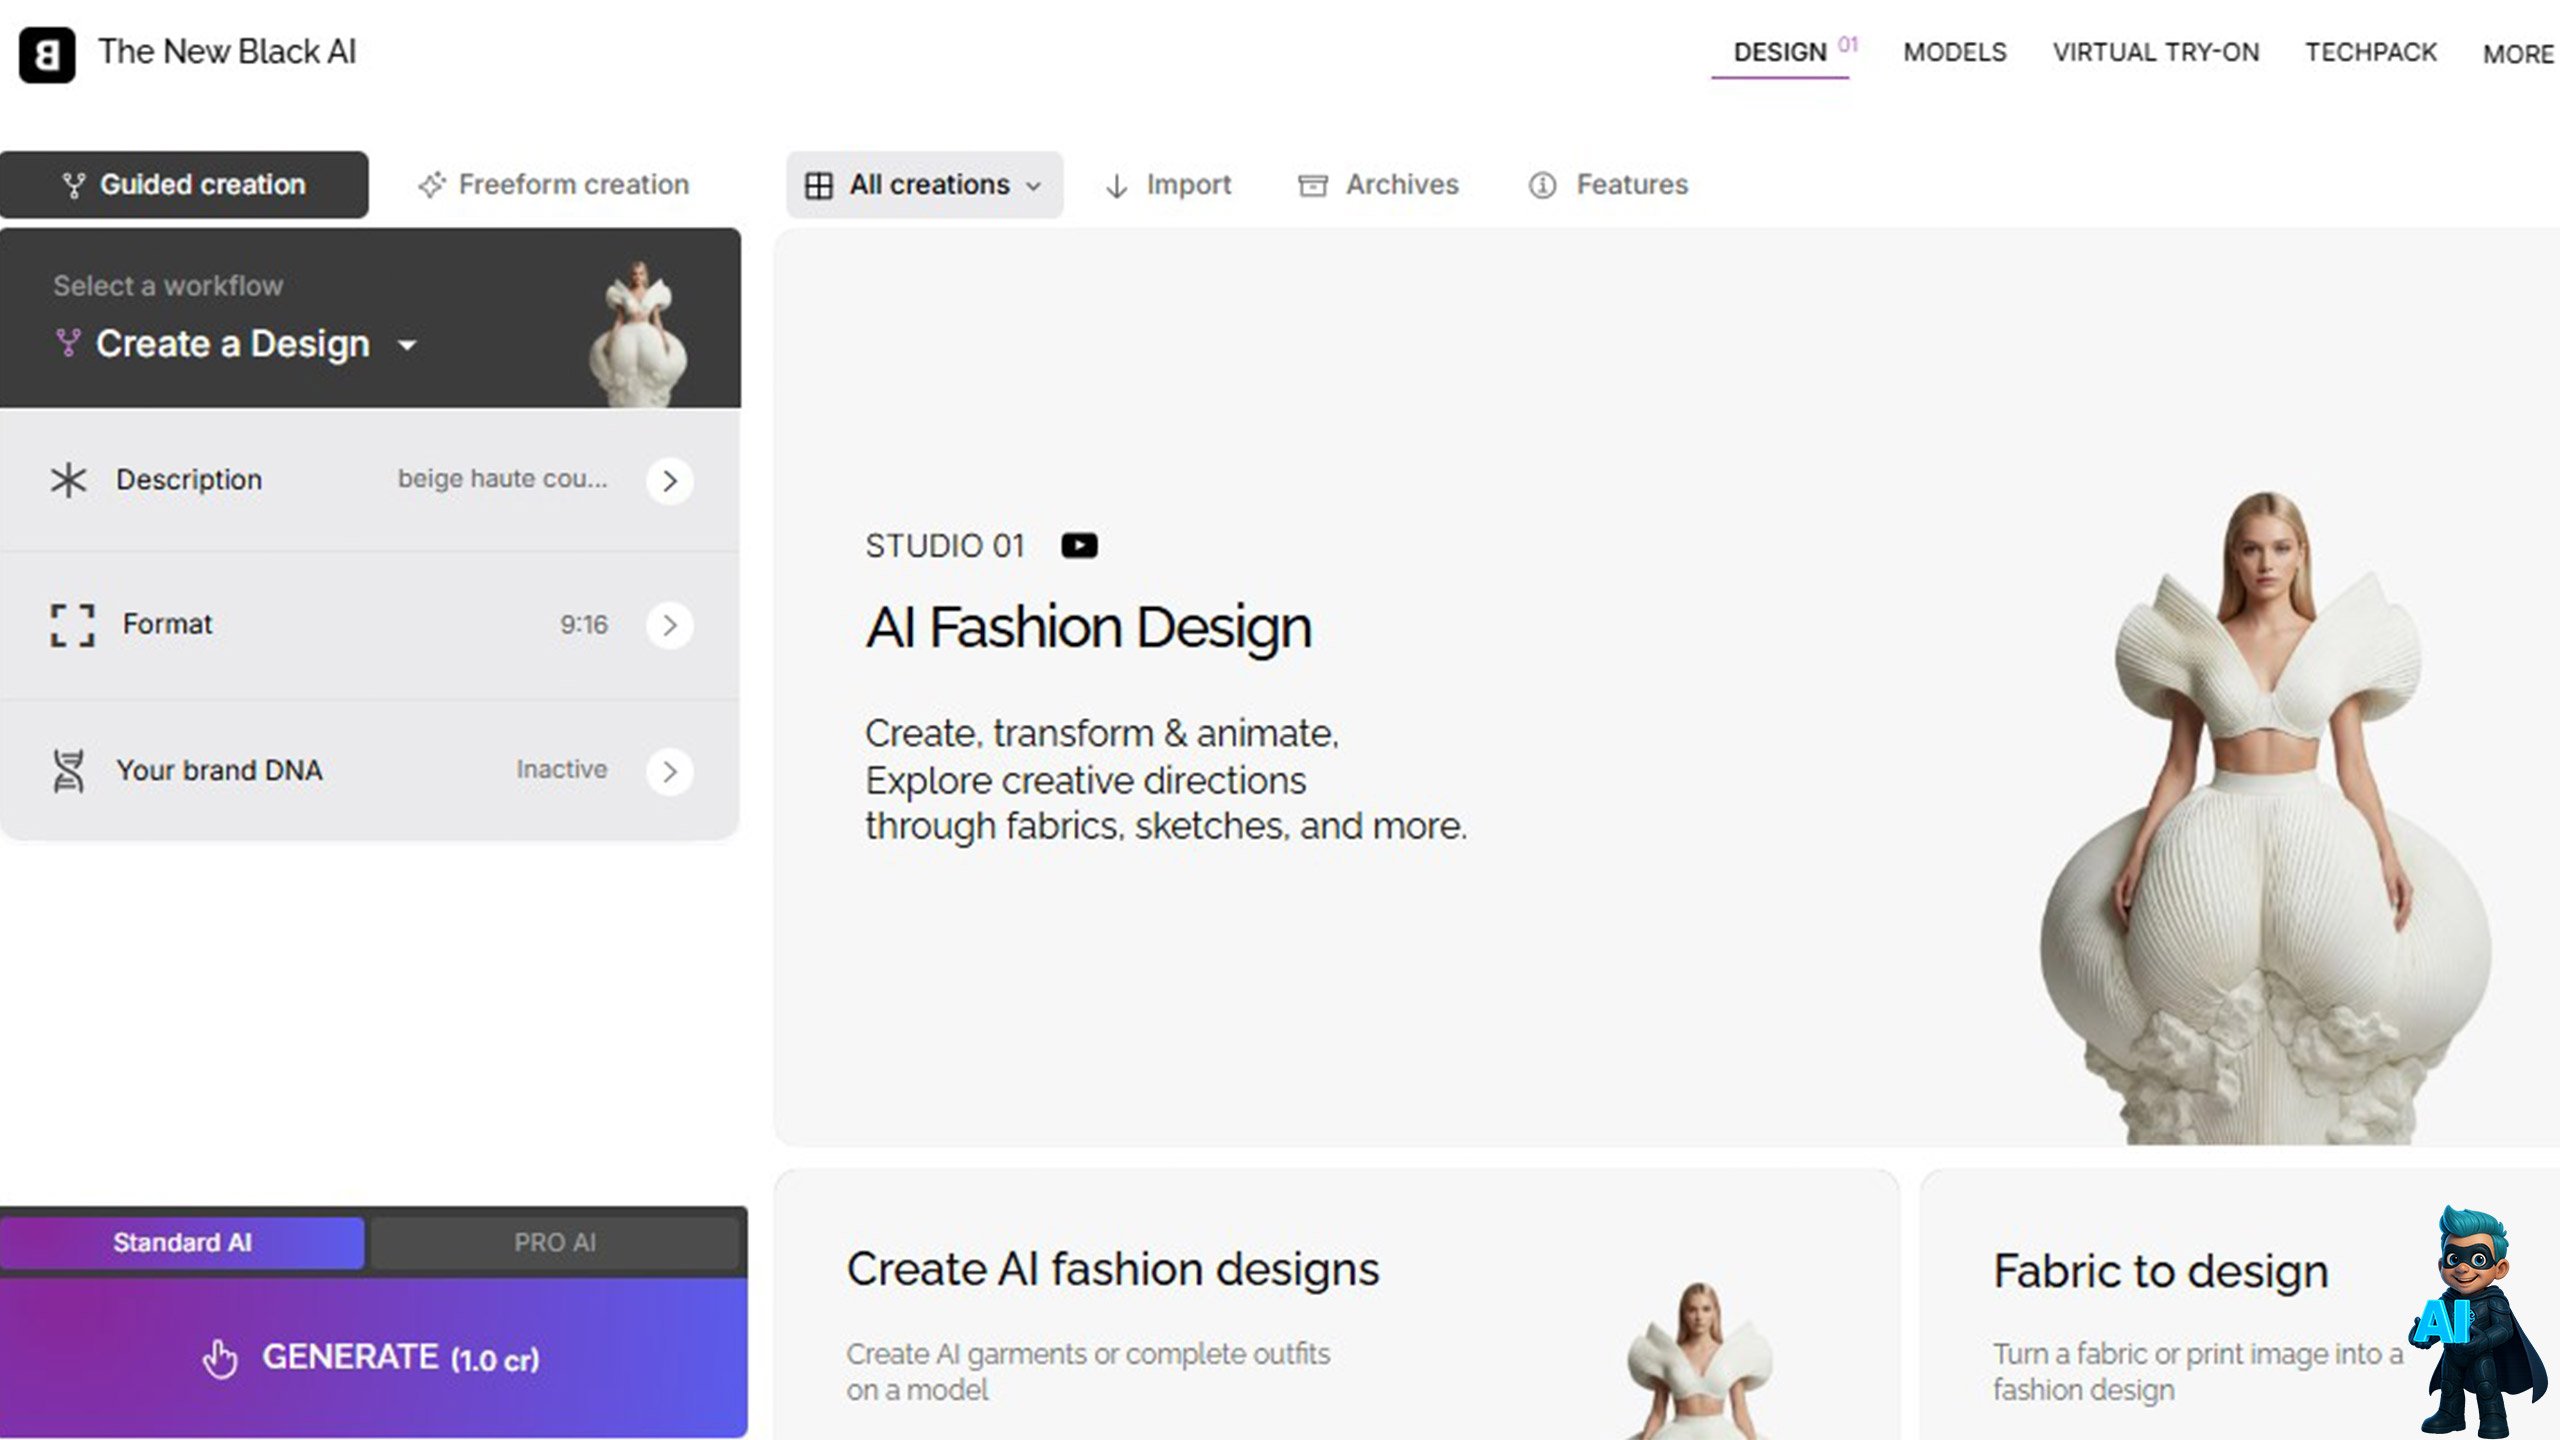Screen dimensions: 2560x1440
Task: Click the dress thumbnail on Create AI fashion designs card
Action: (x=1698, y=1361)
